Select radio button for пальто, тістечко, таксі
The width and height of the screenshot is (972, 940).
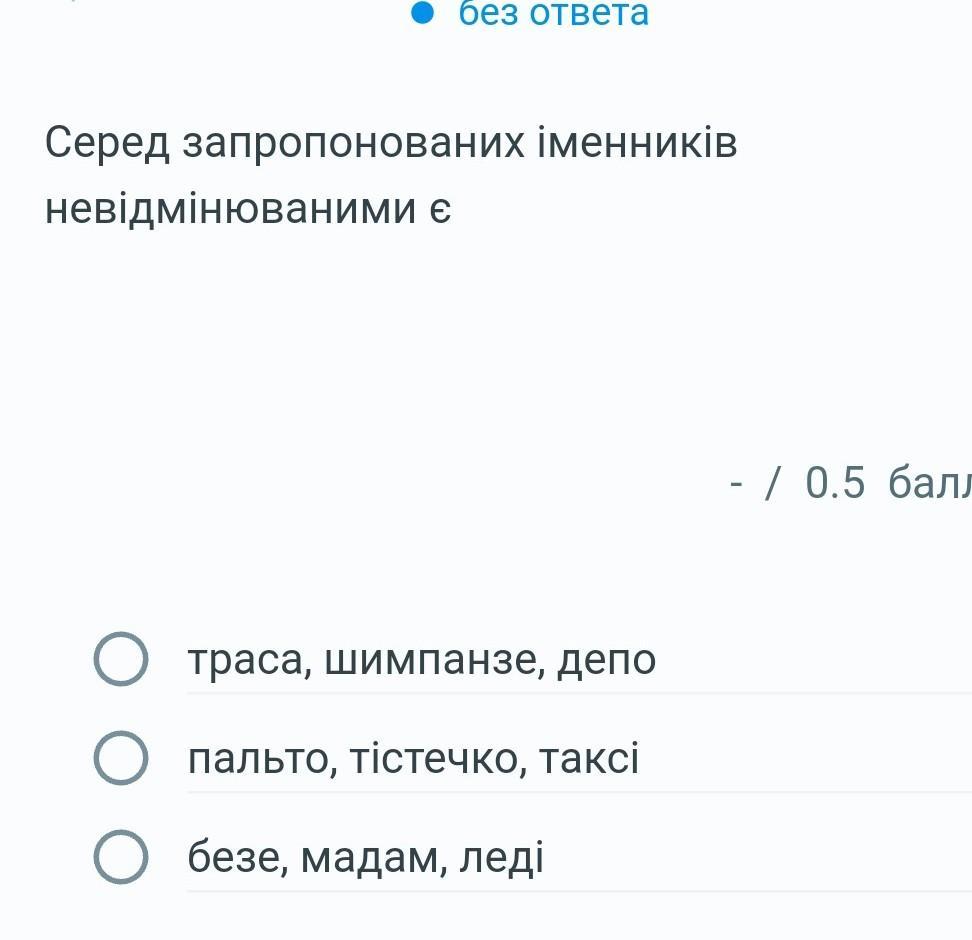tap(121, 758)
